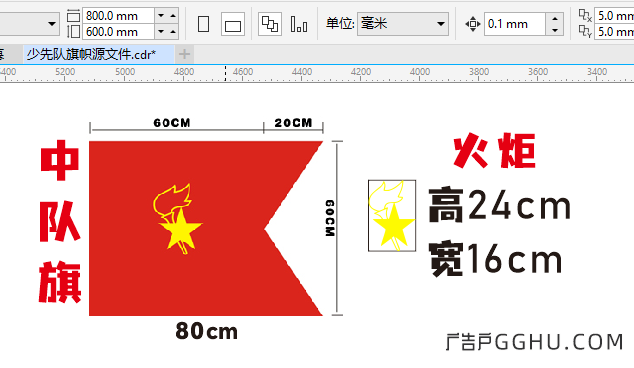Click the page height icon

[x=73, y=32]
